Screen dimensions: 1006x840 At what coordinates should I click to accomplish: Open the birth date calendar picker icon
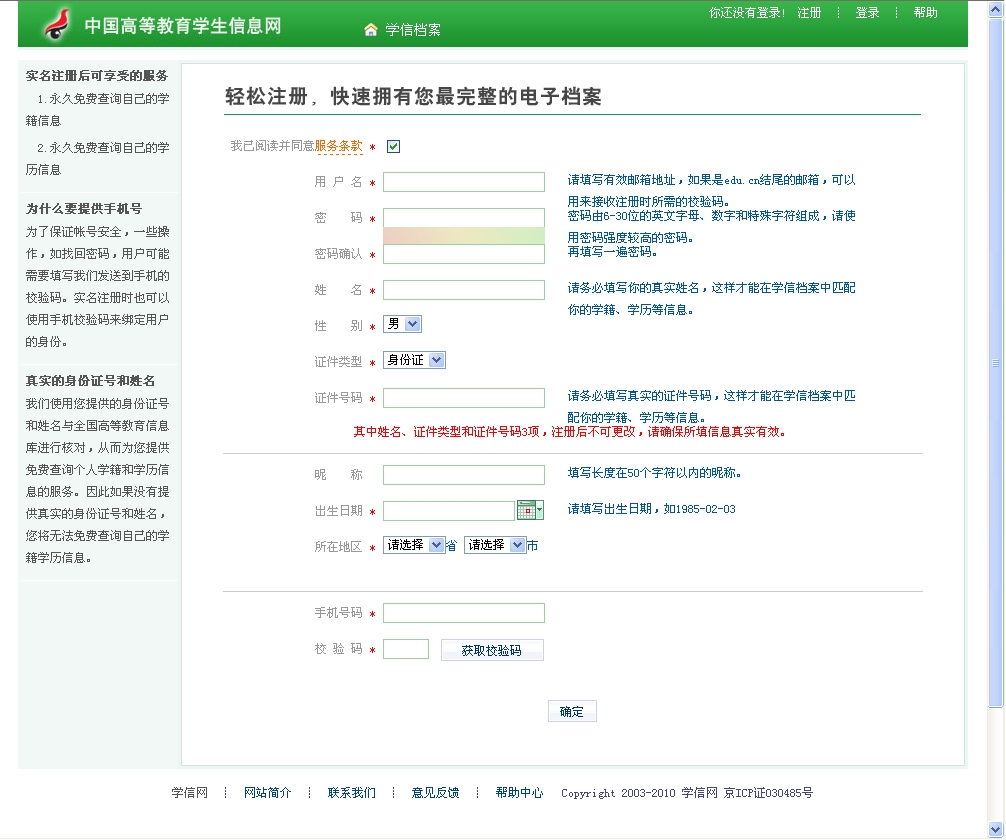click(x=529, y=511)
